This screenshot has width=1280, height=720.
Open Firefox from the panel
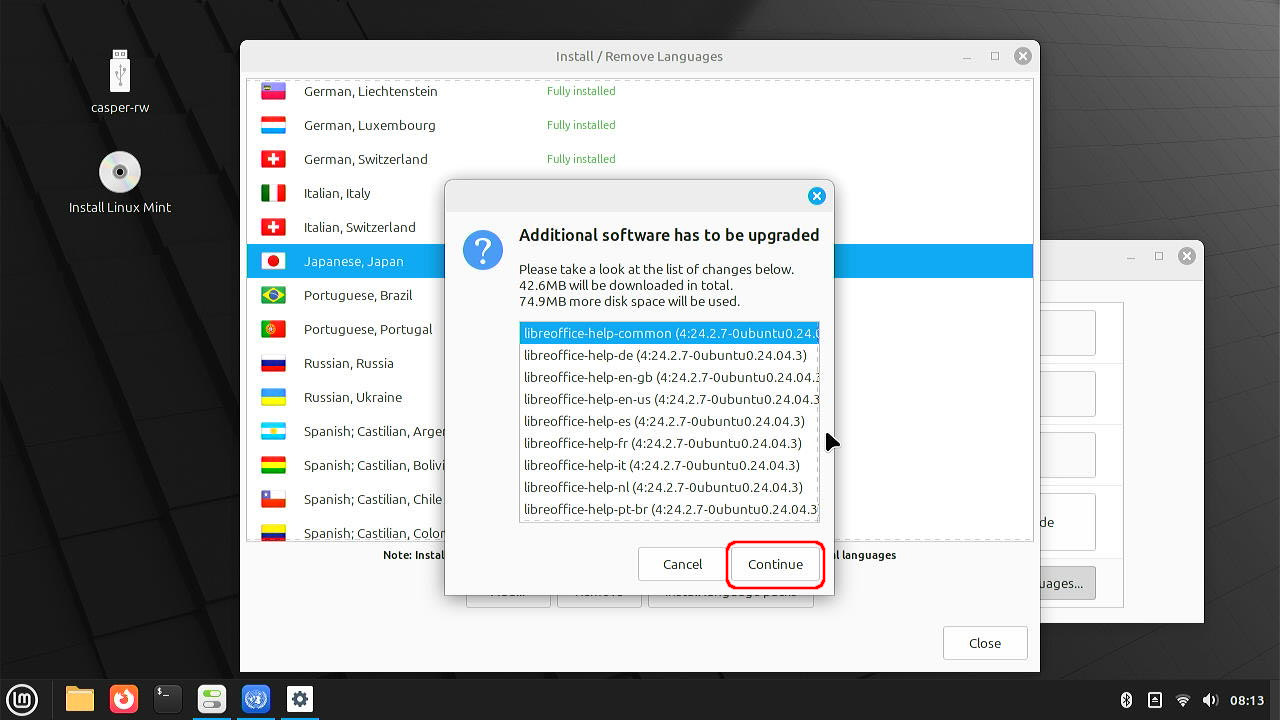[124, 699]
